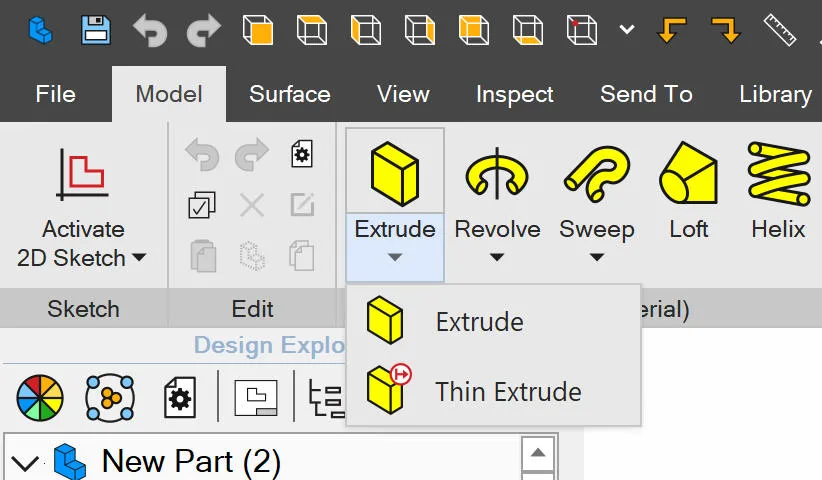Choose Extrude from the dropdown menu

pyautogui.click(x=493, y=321)
